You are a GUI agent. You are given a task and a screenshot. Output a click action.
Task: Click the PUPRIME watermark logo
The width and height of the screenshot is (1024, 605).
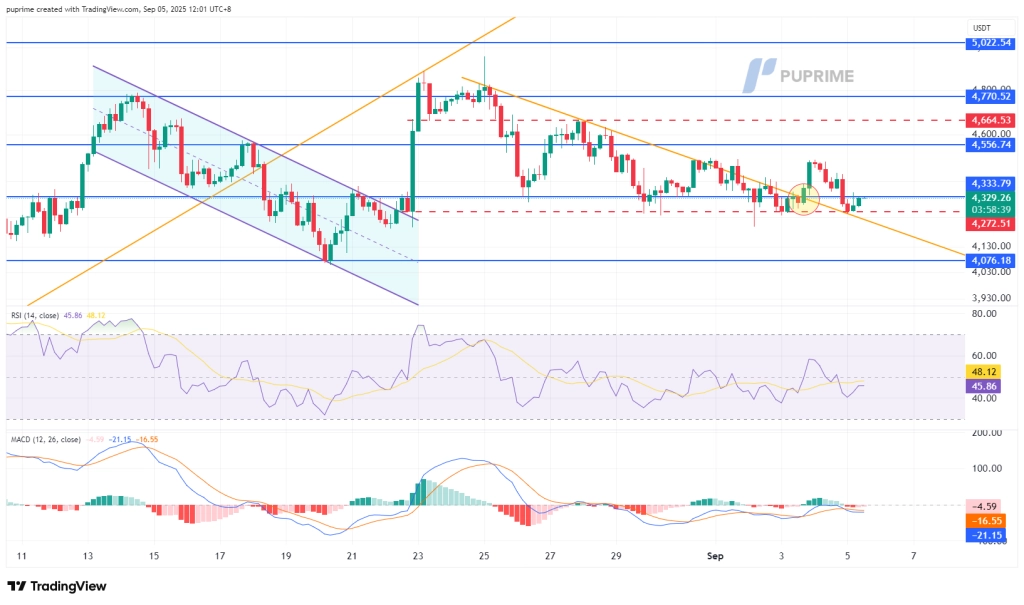pos(798,76)
